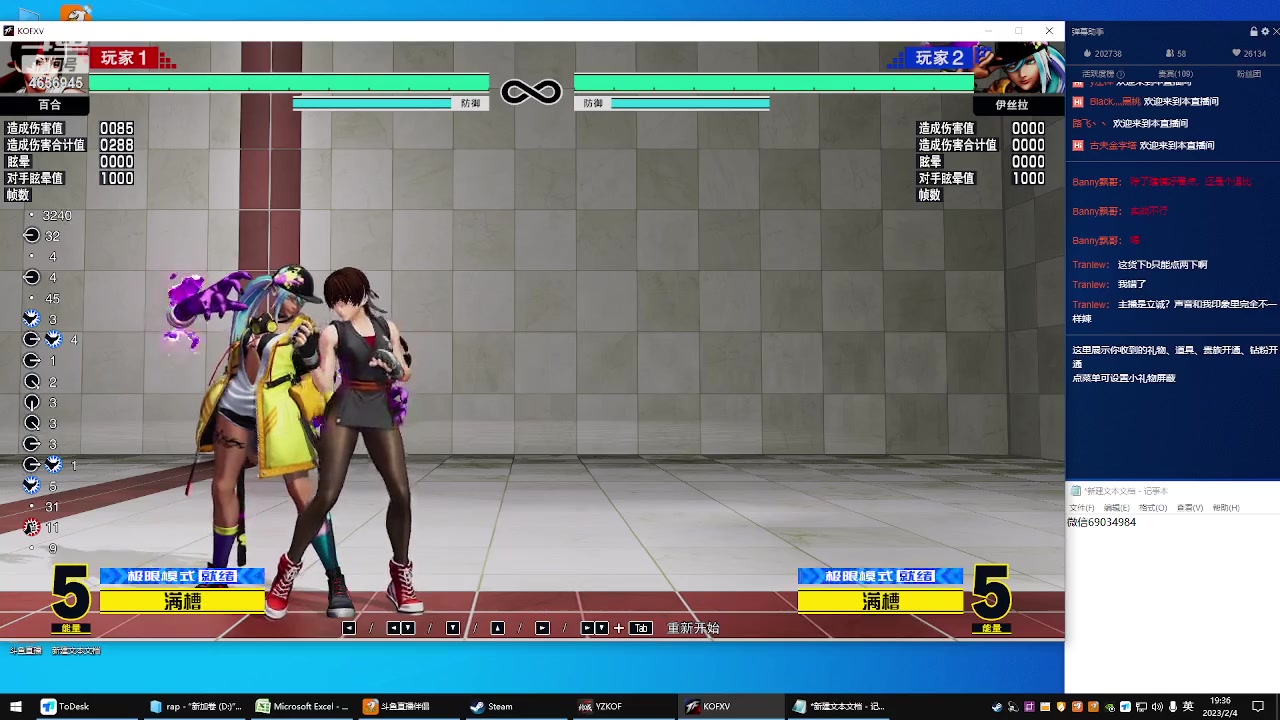Screen dimensions: 1280x720
Task: Click the flame popularity icon 202738
Action: 1089,53
